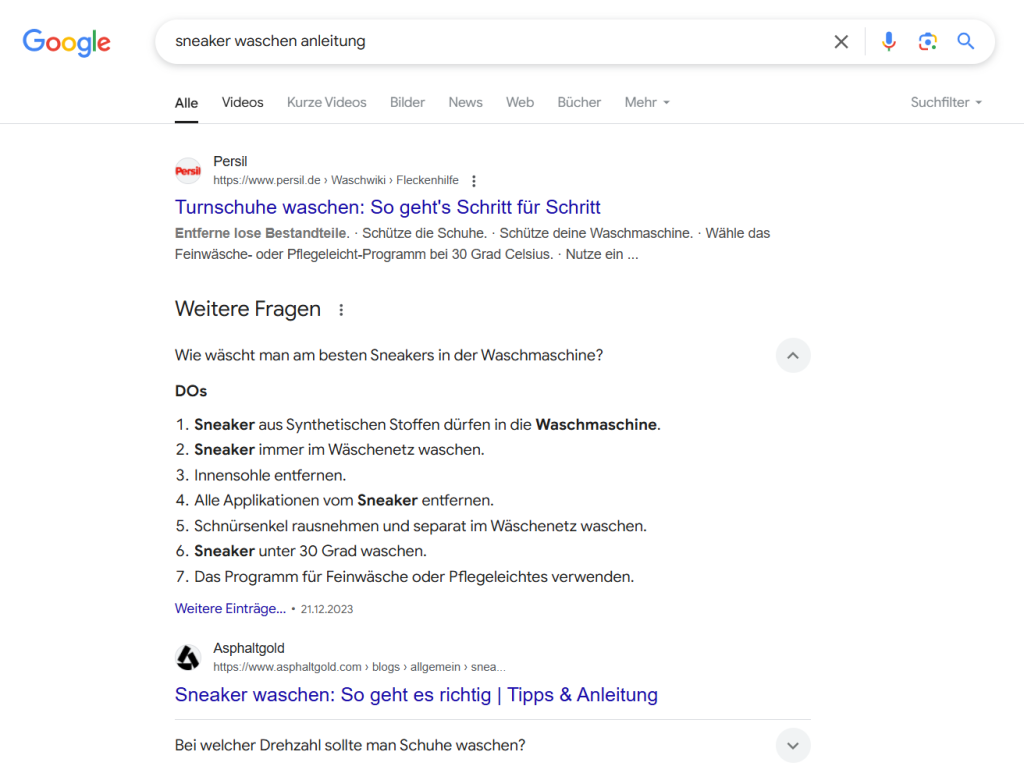1024x766 pixels.
Task: Click the Weitere Einträge link
Action: tap(230, 608)
